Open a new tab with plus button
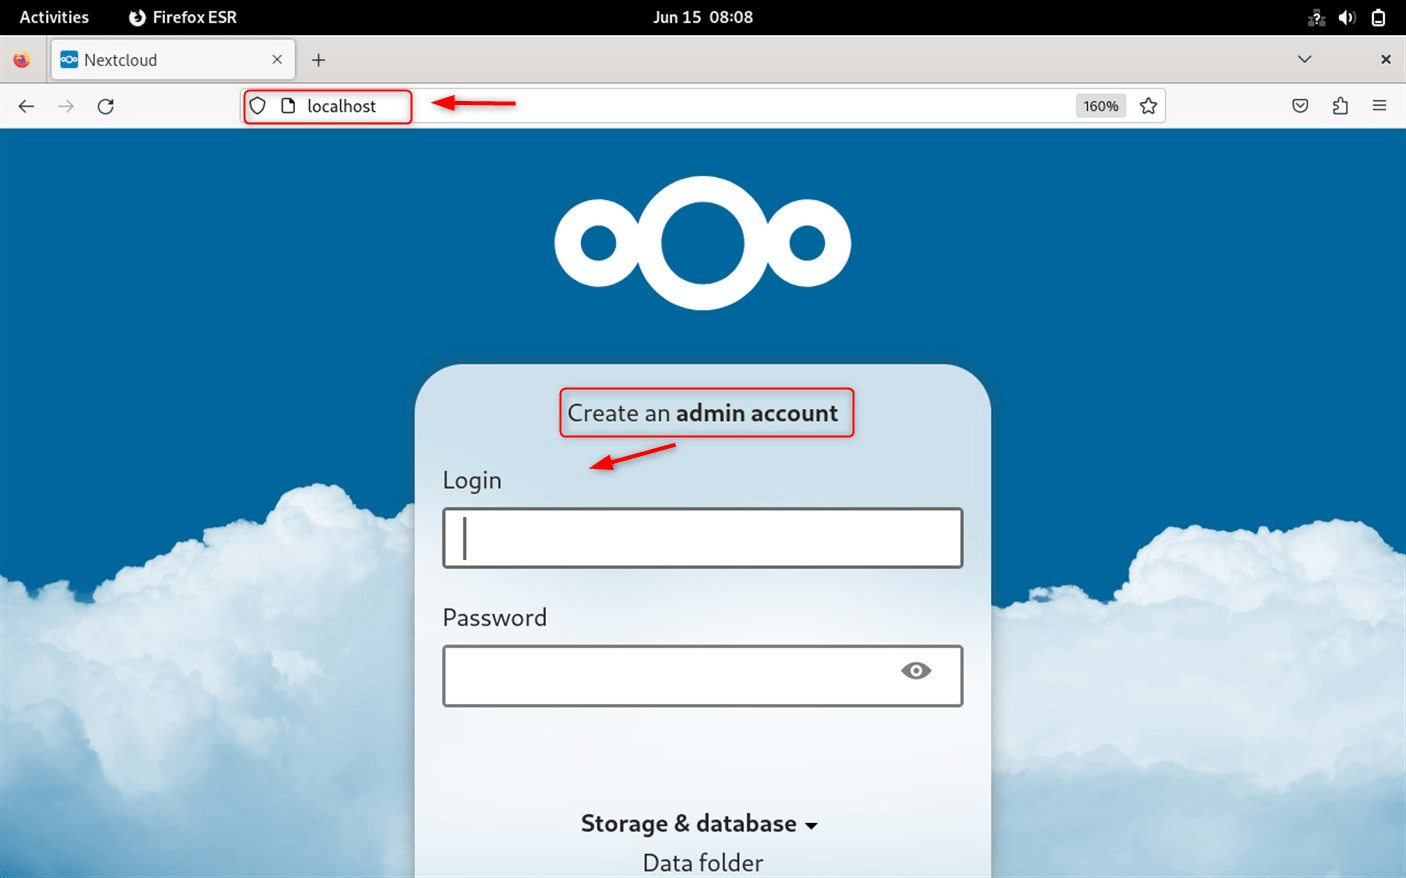 318,60
